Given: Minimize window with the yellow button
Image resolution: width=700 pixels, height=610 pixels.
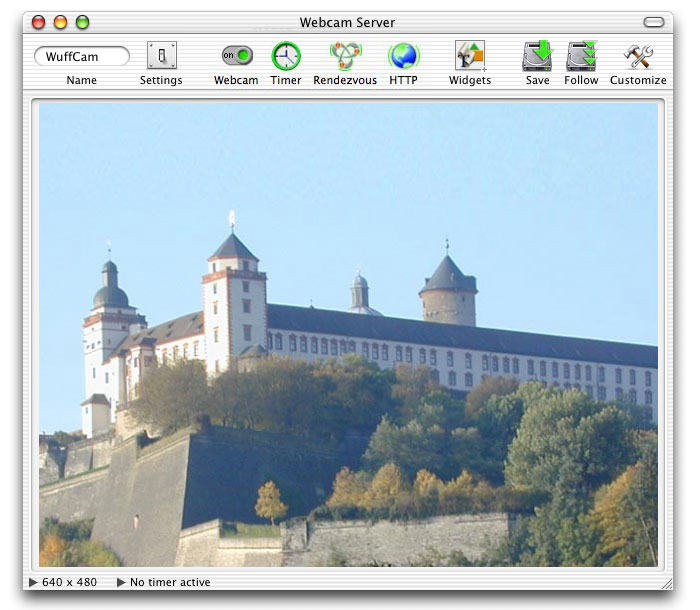Looking at the screenshot, I should click(60, 22).
